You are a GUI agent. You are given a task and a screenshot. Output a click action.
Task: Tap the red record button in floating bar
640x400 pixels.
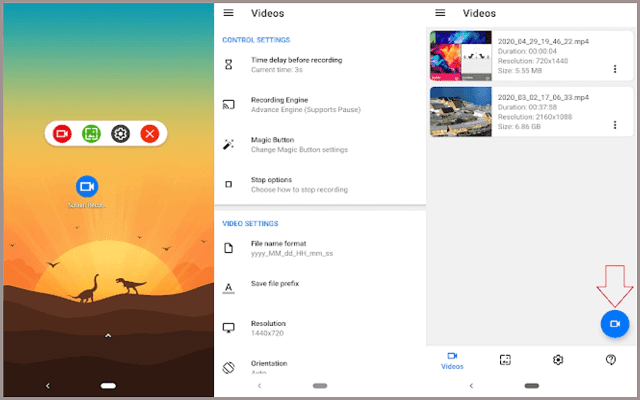click(x=62, y=134)
